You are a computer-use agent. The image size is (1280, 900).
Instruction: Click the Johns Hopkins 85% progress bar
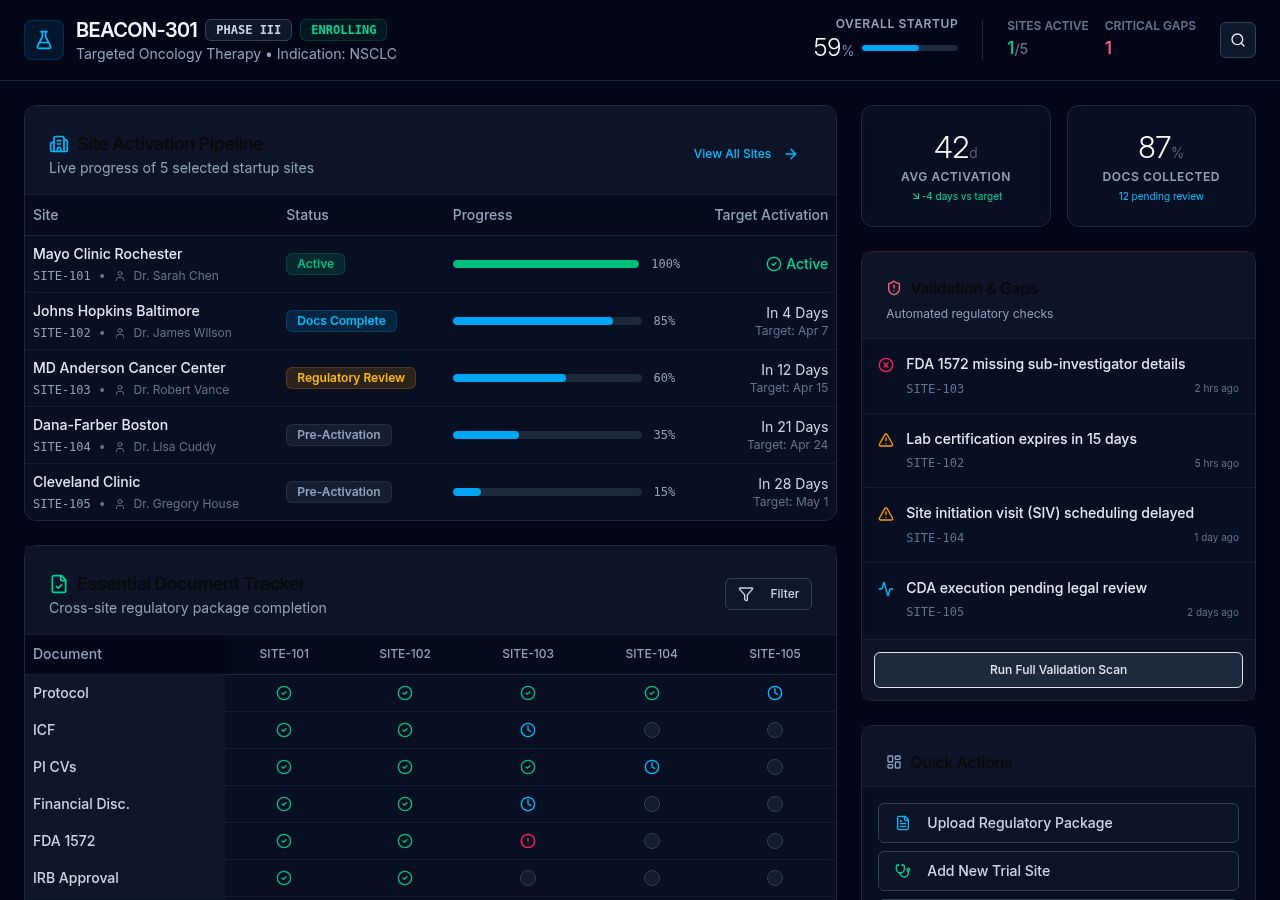(x=546, y=321)
